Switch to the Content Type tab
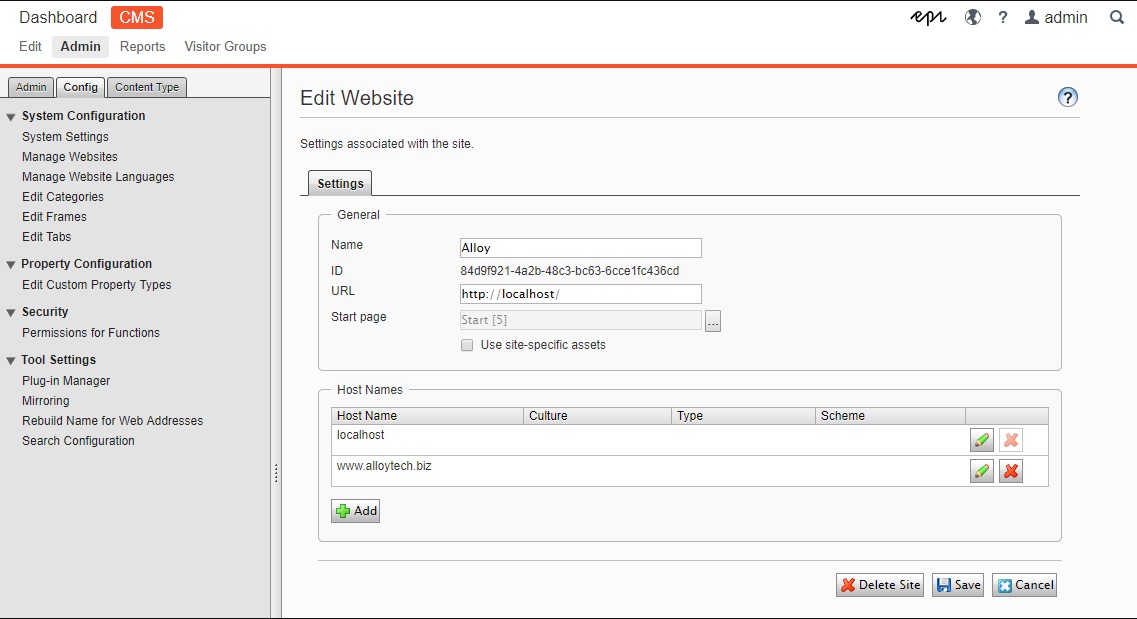Image resolution: width=1137 pixels, height=619 pixels. 147,87
